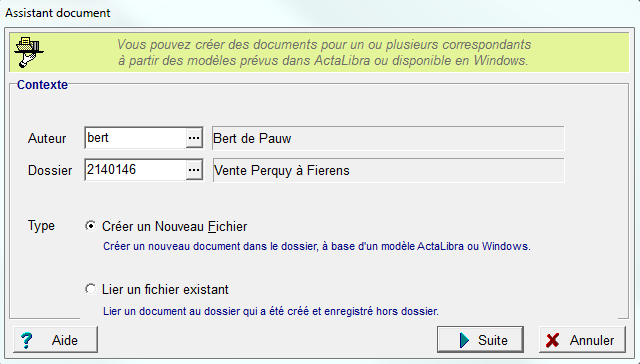This screenshot has height=364, width=640.
Task: Click the green arrow icon on Suite
Action: [x=464, y=340]
